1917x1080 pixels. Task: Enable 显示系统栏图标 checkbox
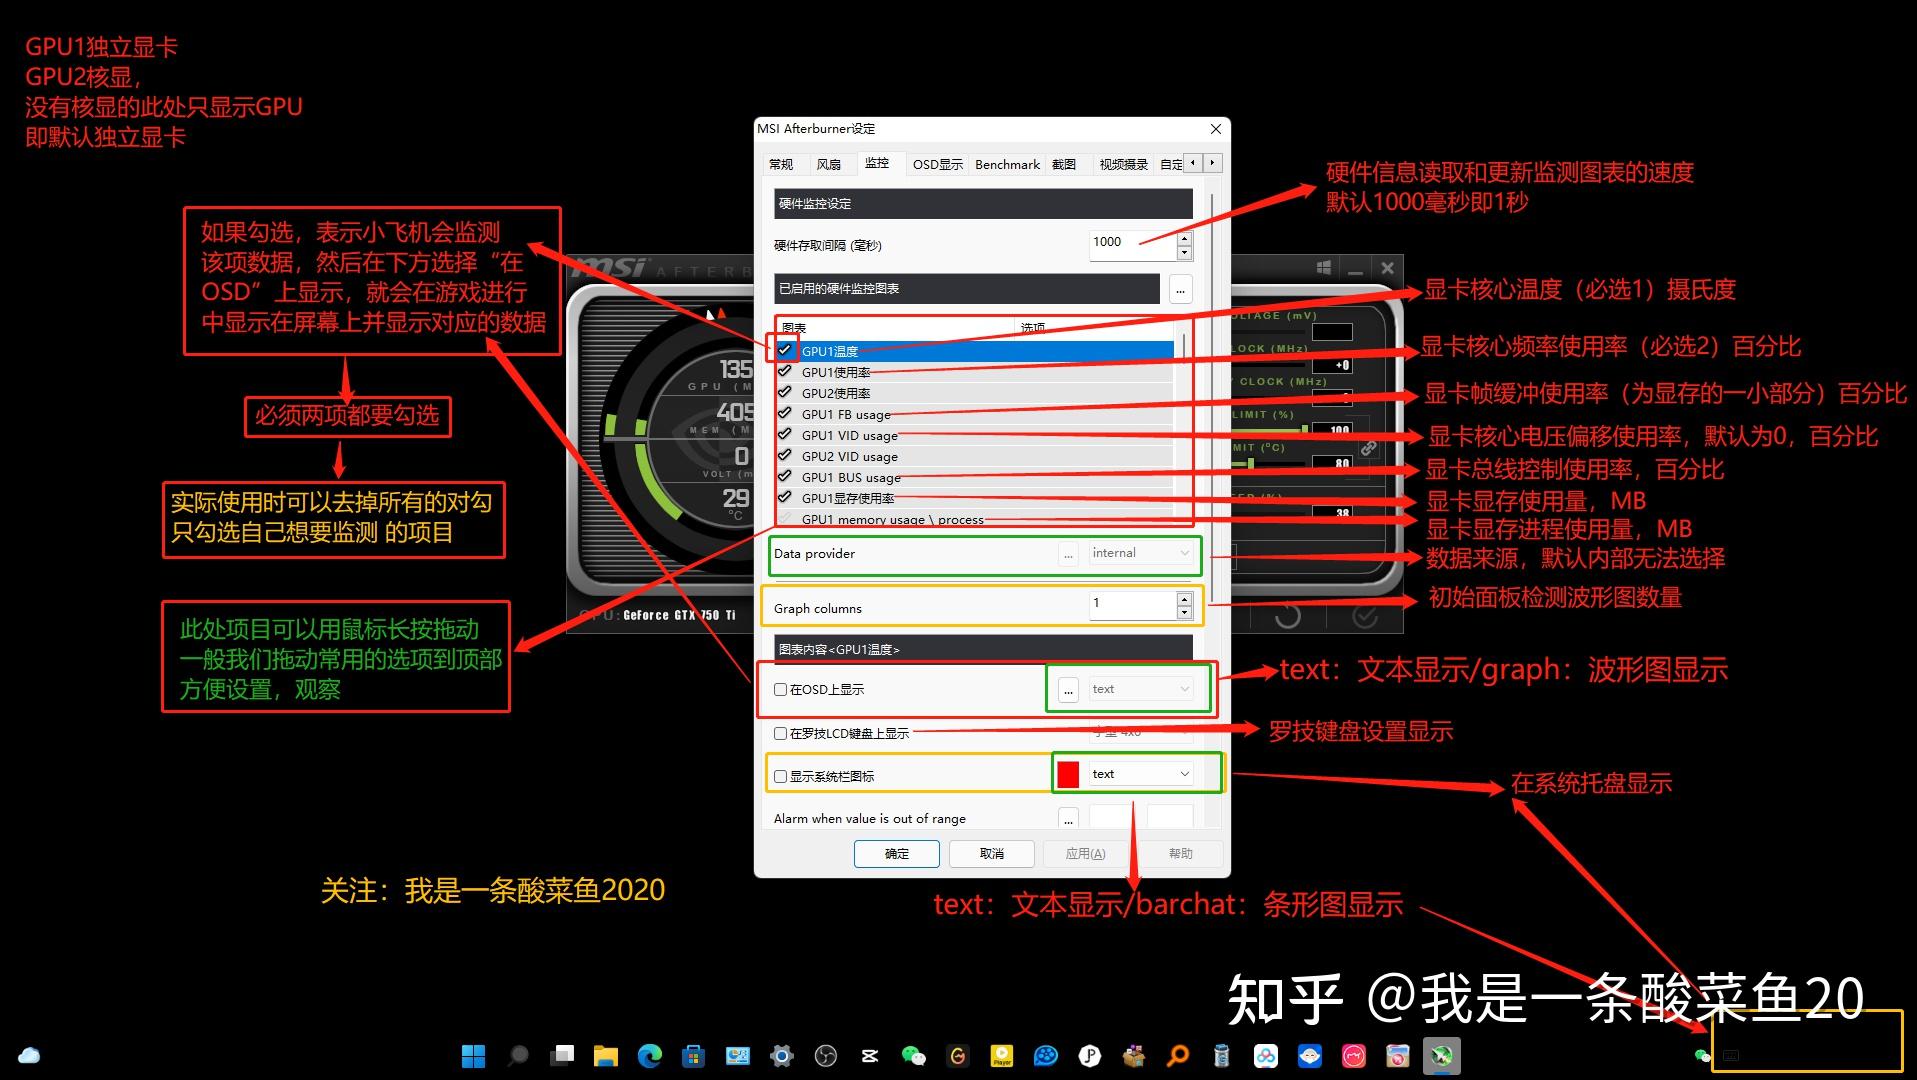pyautogui.click(x=780, y=776)
